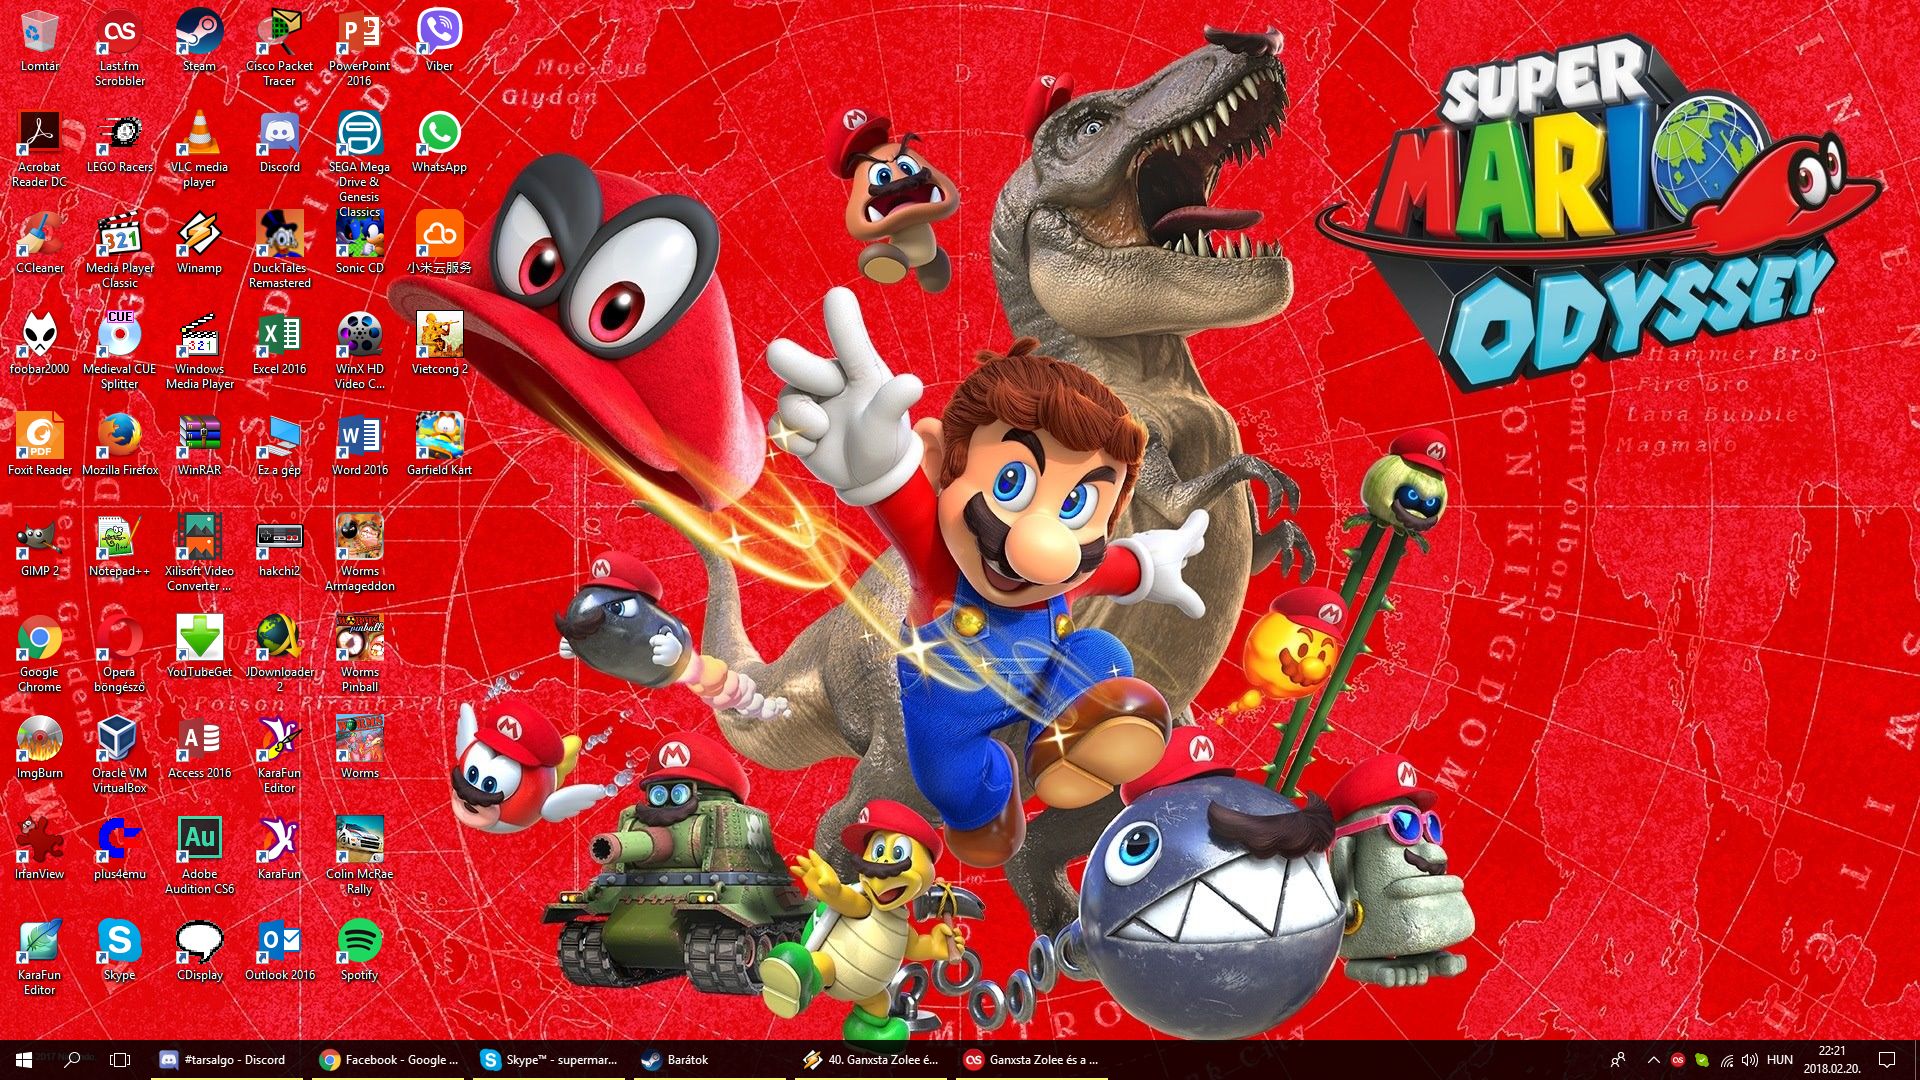Open the GIMP 2 desktop icon
This screenshot has height=1080, width=1920.
(39, 538)
